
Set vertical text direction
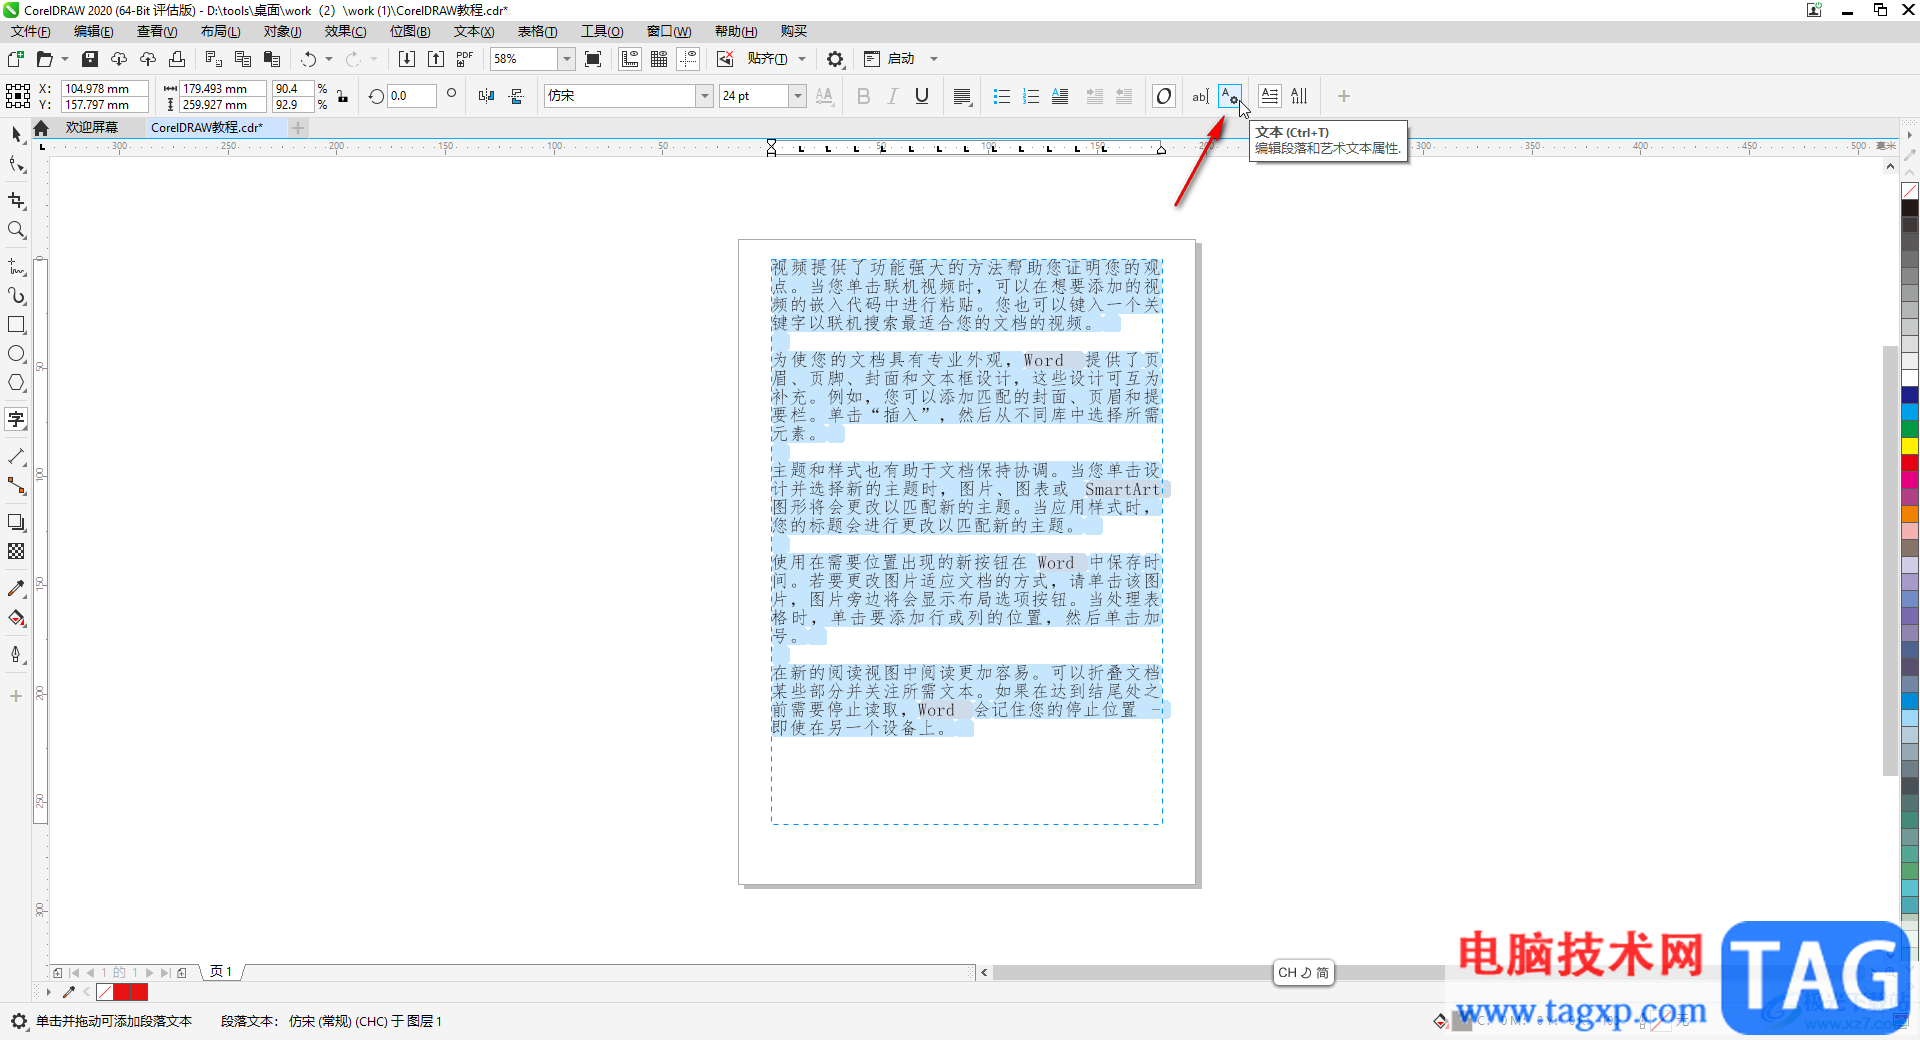pos(1299,96)
